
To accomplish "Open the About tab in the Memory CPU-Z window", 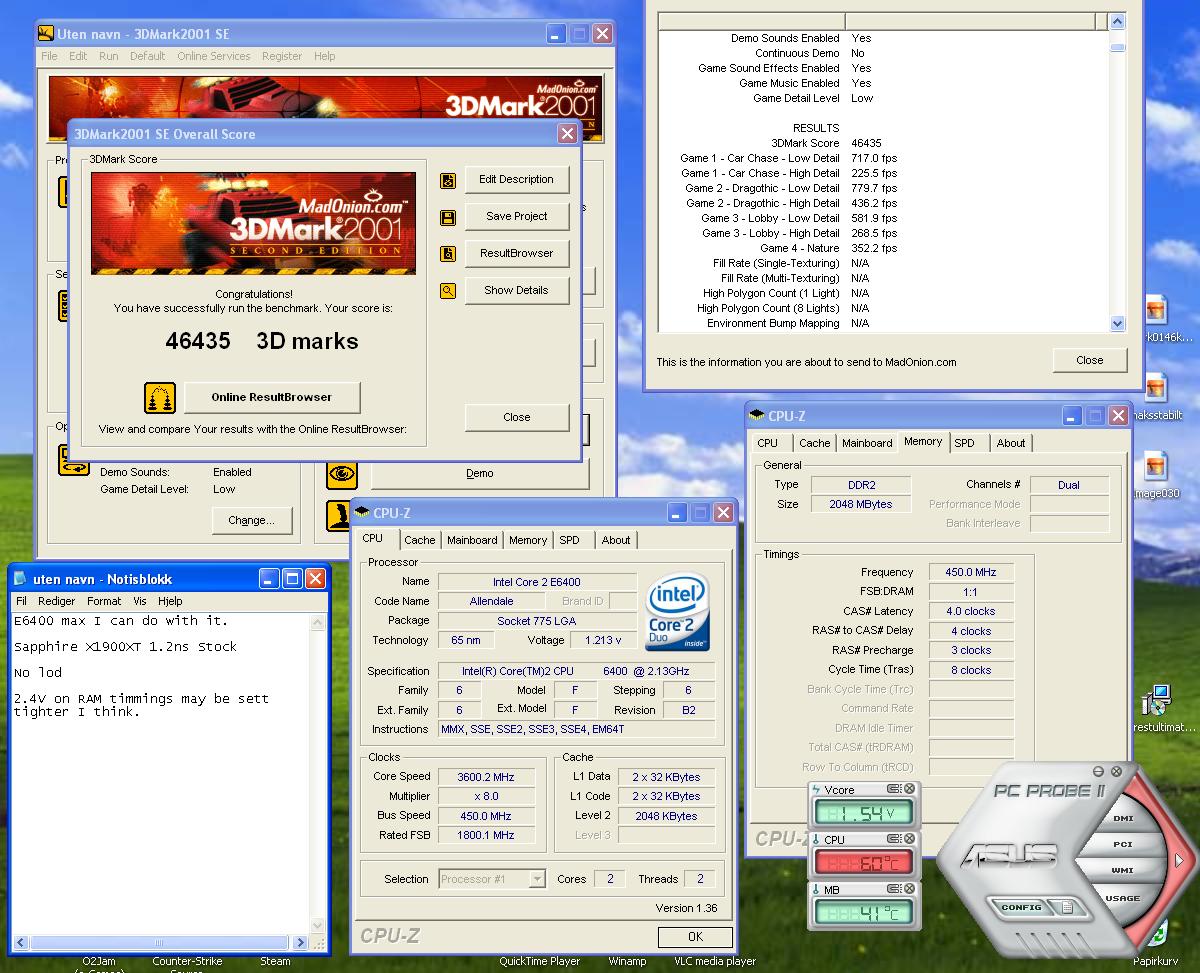I will (x=1011, y=443).
